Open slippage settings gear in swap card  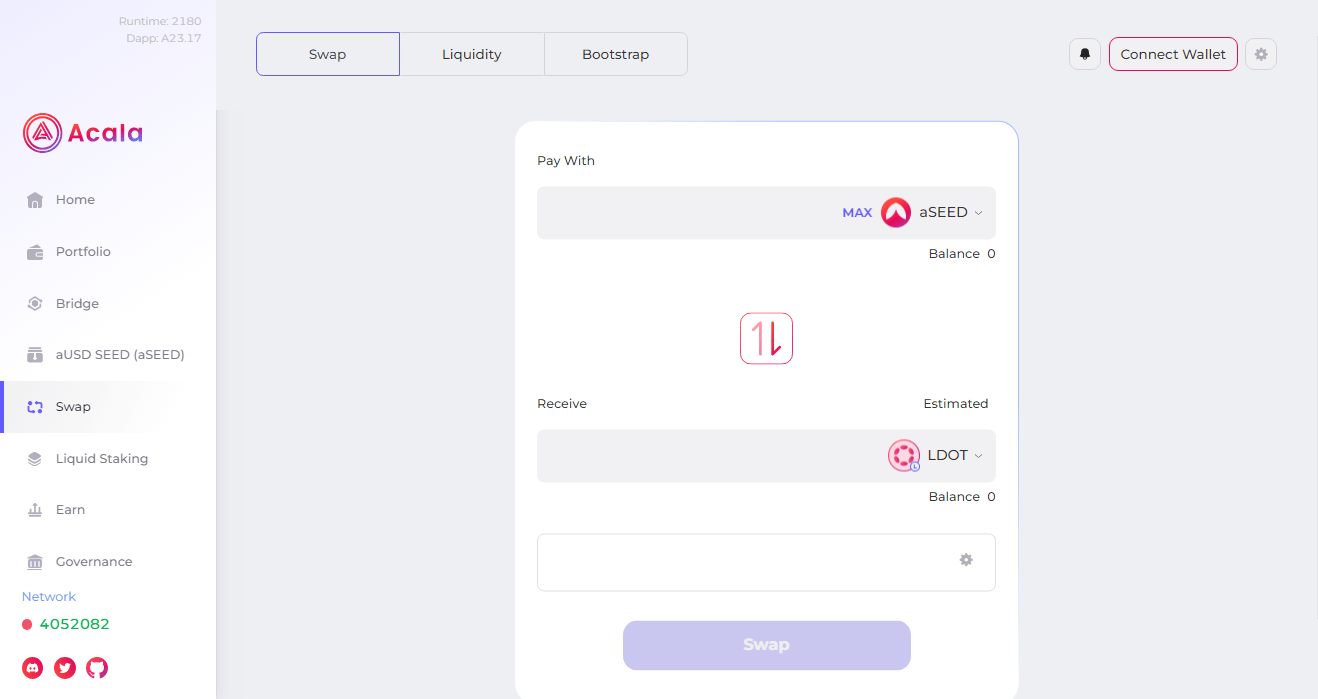click(966, 560)
